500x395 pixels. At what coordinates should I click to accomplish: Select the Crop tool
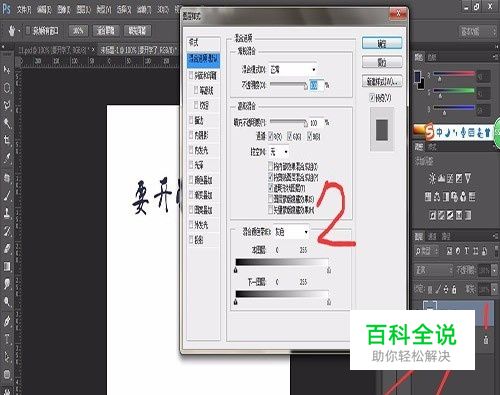[x=7, y=140]
